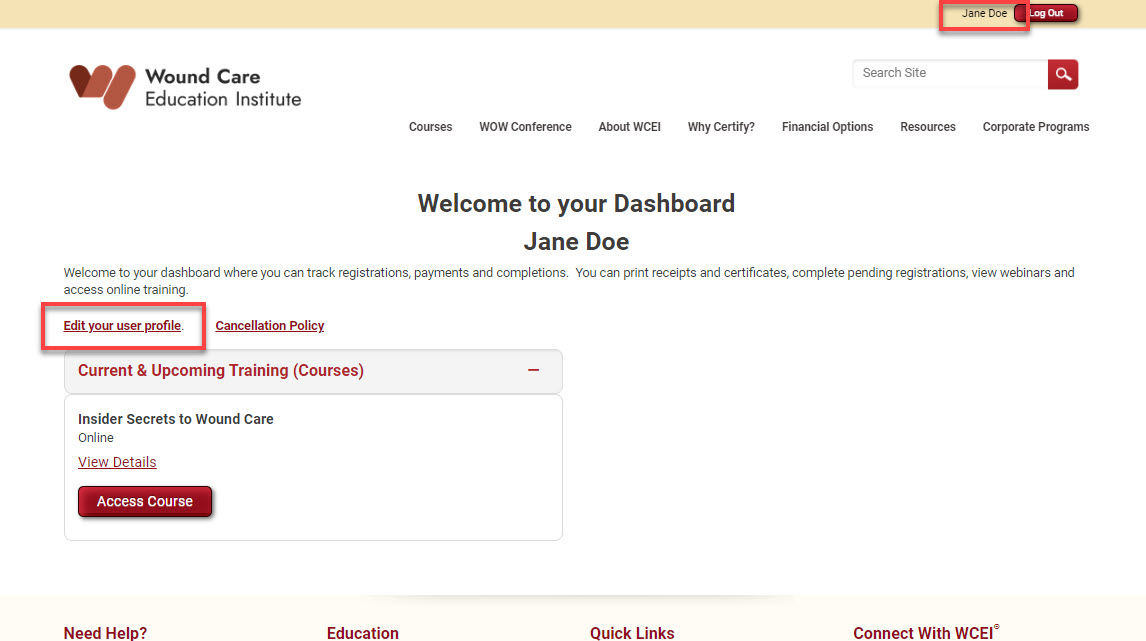Click the search magnifying glass icon
Image resolution: width=1146 pixels, height=641 pixels.
pos(1062,74)
